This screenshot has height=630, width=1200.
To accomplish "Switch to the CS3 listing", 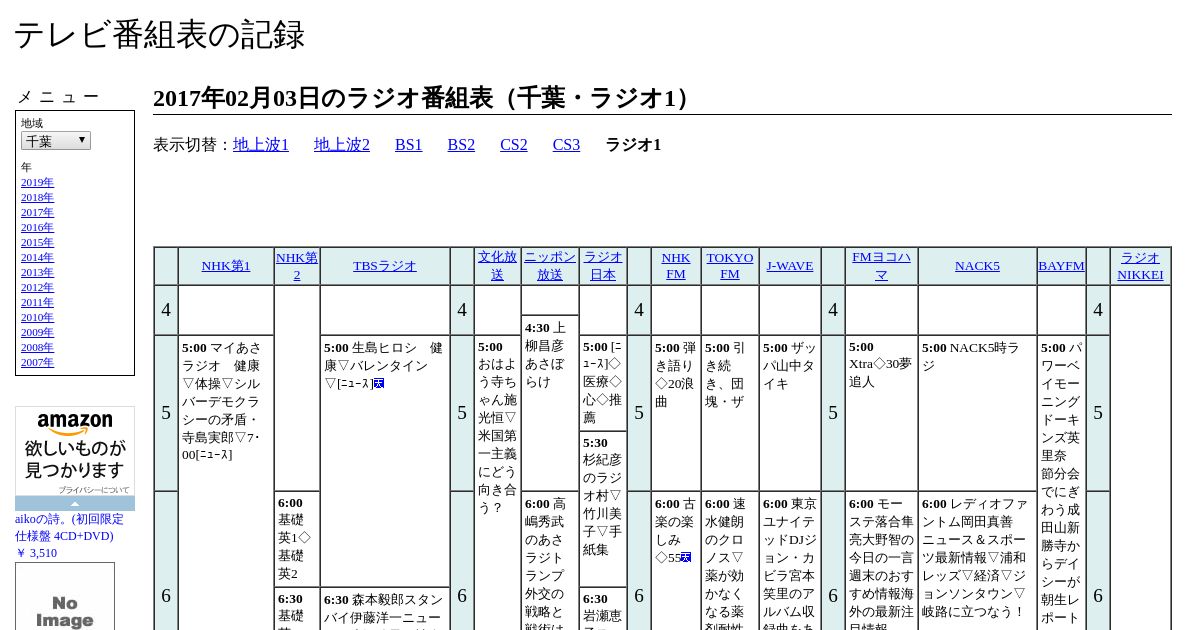I will (566, 145).
